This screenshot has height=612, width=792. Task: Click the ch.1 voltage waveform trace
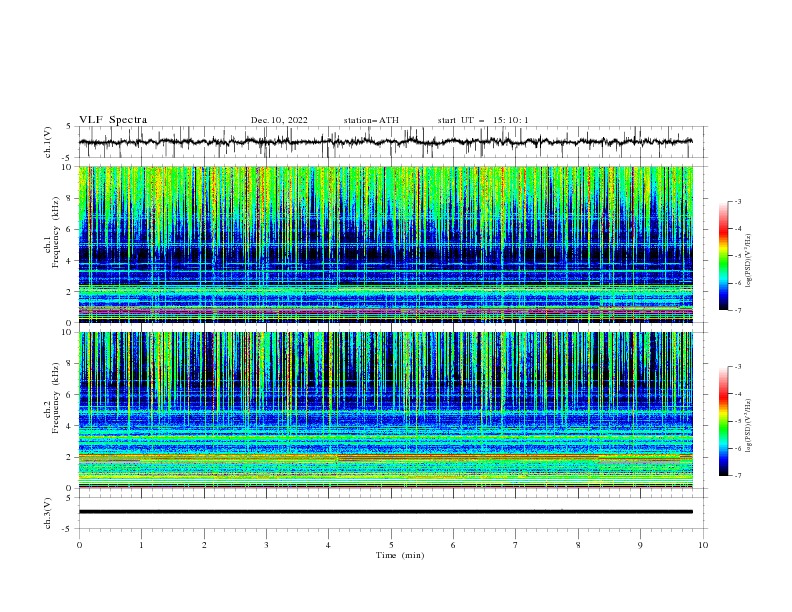coord(385,142)
